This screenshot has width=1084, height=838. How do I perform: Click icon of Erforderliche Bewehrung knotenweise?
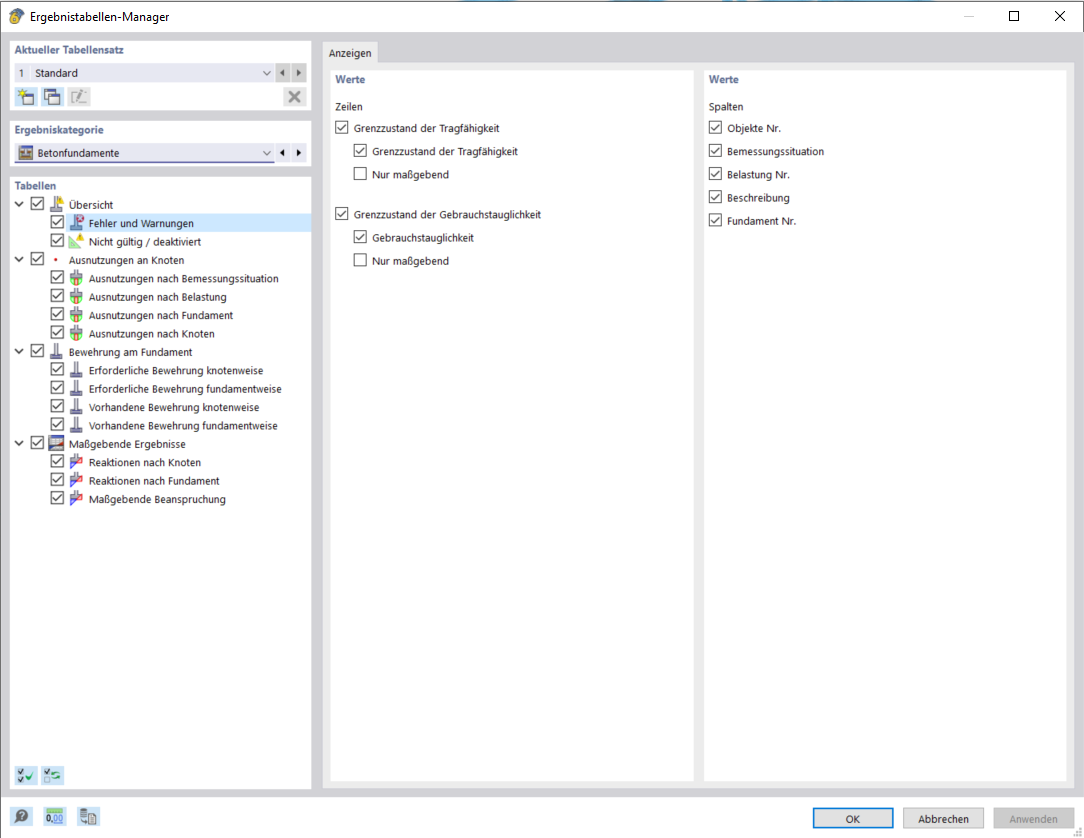[x=77, y=370]
